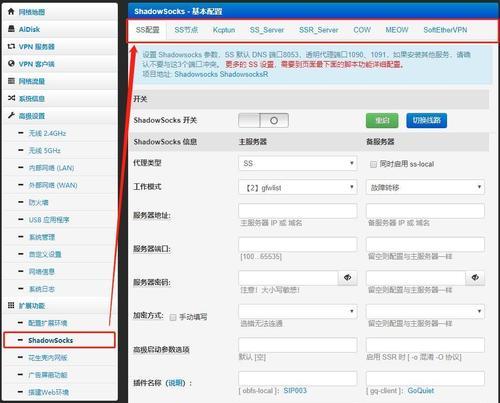Open the 网络信息 menu item
This screenshot has height=403, width=500.
[x=42, y=272]
